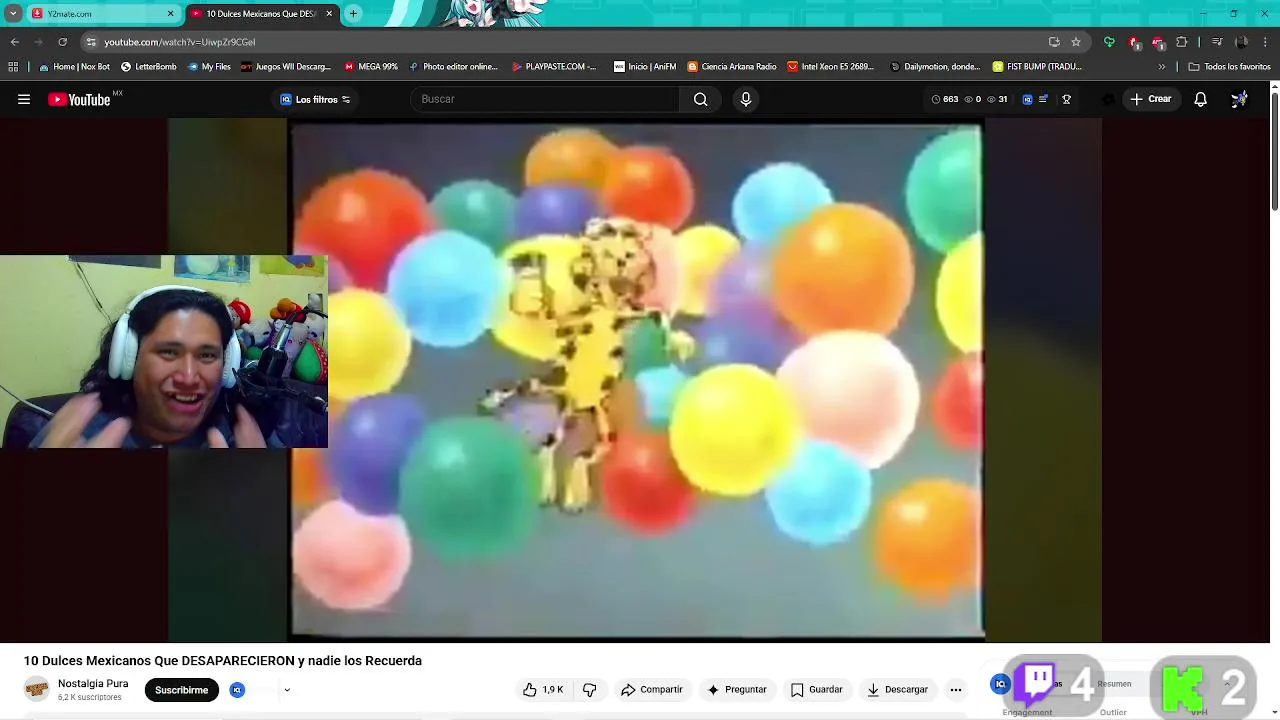This screenshot has height=720, width=1280.
Task: Click the YouTube Buscar search field
Action: [545, 99]
